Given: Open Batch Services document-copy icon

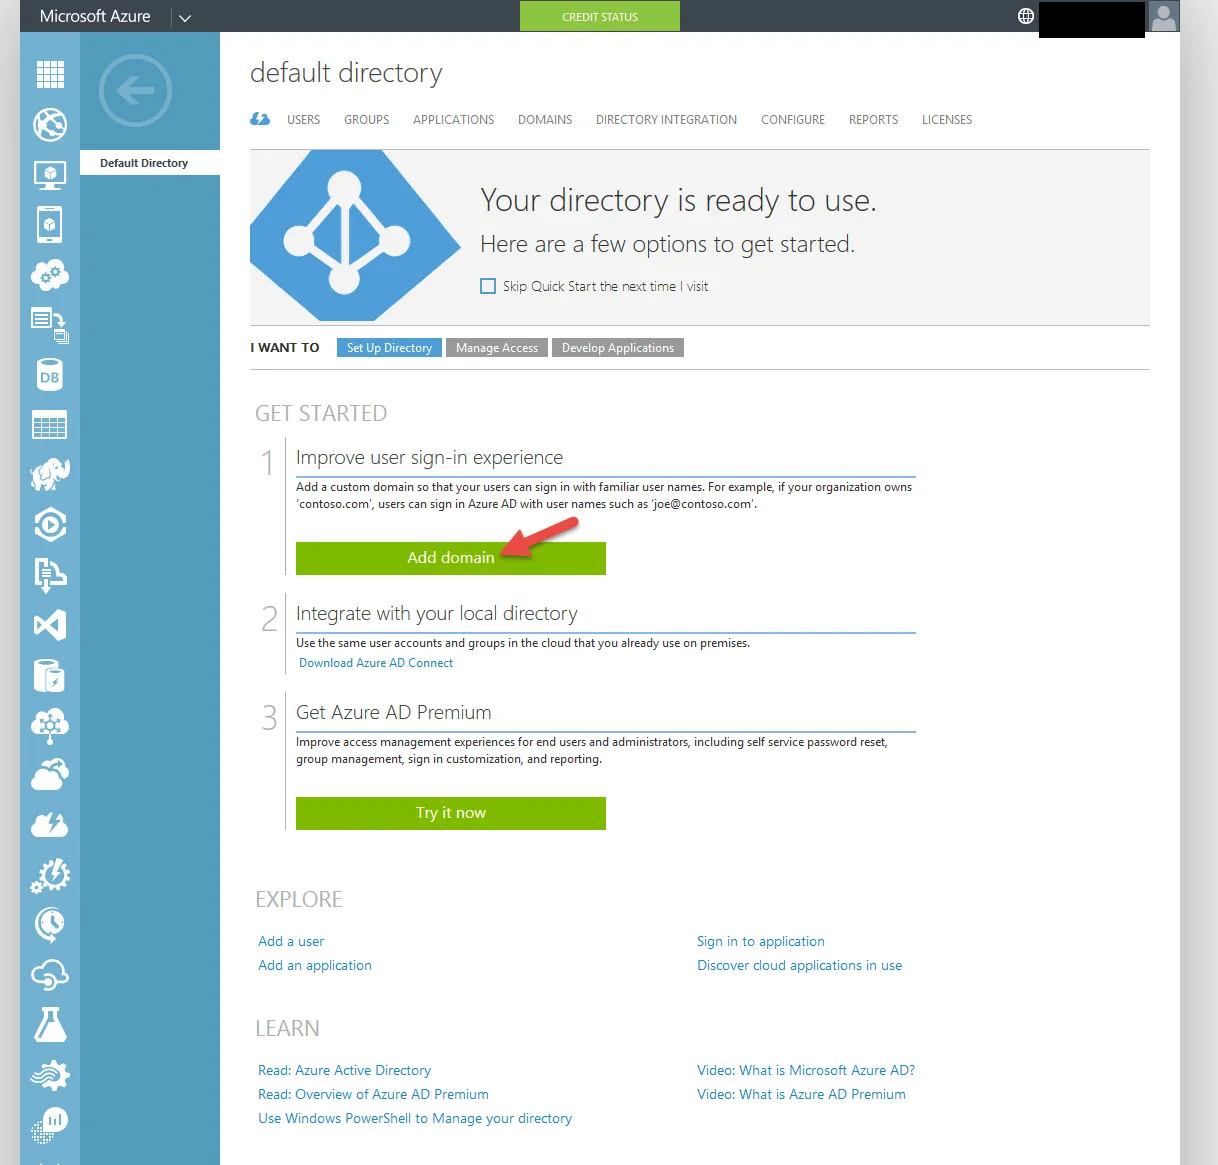Looking at the screenshot, I should [x=50, y=324].
